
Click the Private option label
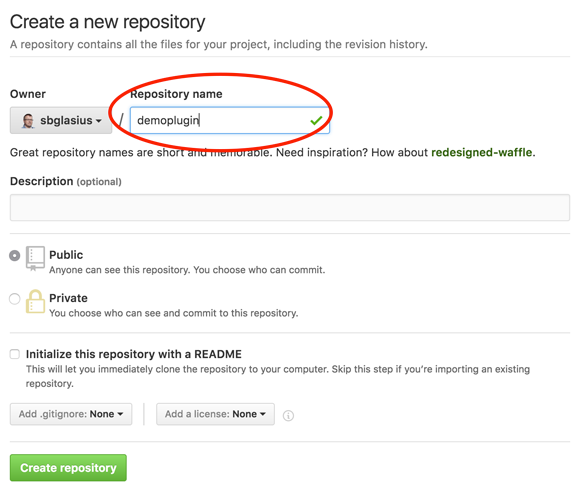(68, 298)
